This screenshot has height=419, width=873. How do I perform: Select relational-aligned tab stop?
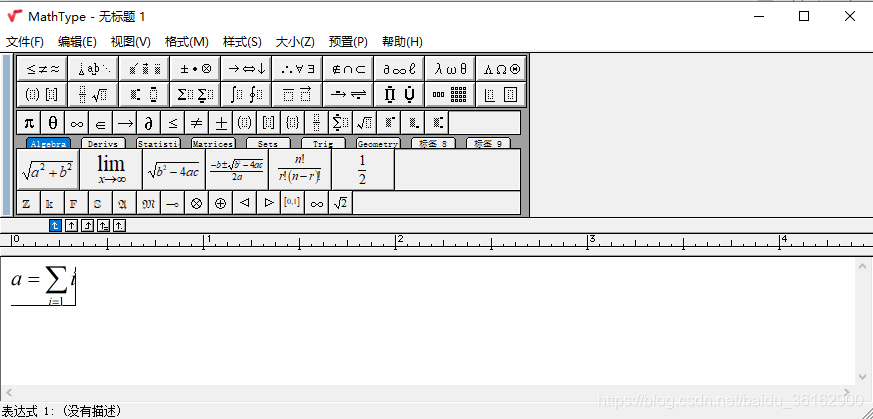tap(104, 225)
